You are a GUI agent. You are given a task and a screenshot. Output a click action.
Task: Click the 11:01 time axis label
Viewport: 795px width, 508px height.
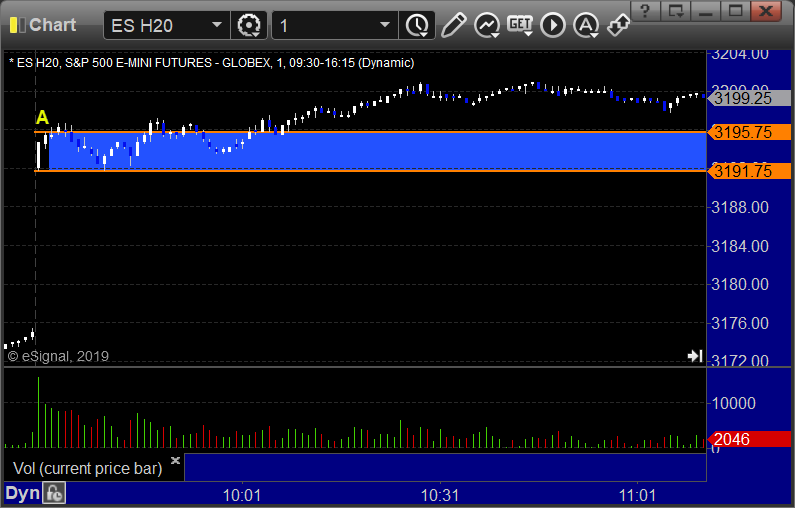[637, 495]
